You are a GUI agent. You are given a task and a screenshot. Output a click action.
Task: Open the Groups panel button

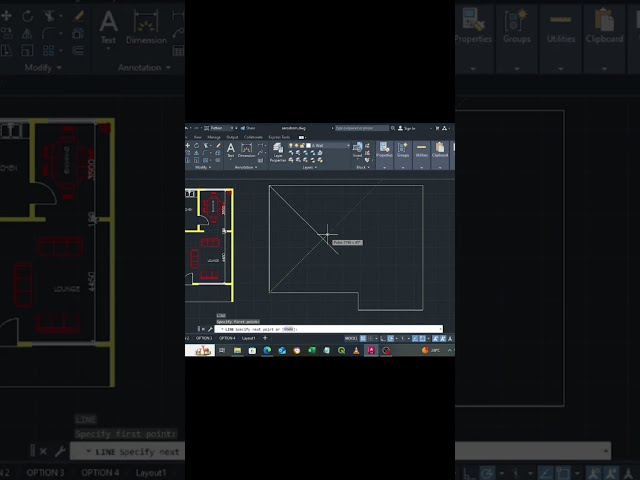403,149
